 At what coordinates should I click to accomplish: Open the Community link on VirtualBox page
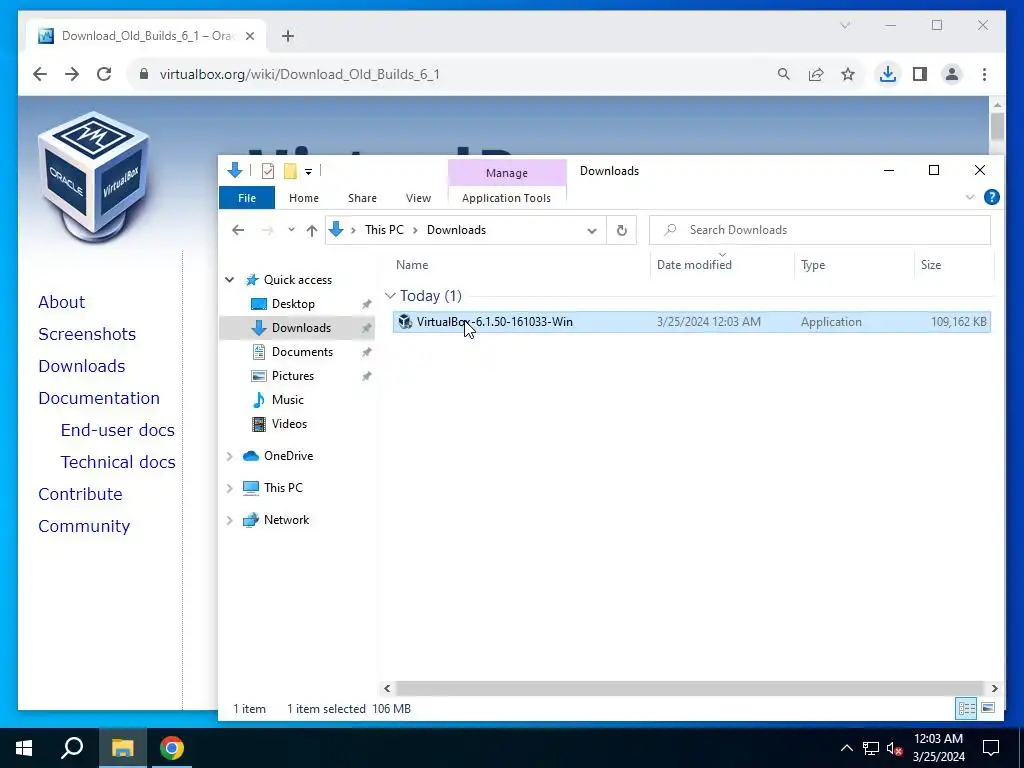point(84,526)
